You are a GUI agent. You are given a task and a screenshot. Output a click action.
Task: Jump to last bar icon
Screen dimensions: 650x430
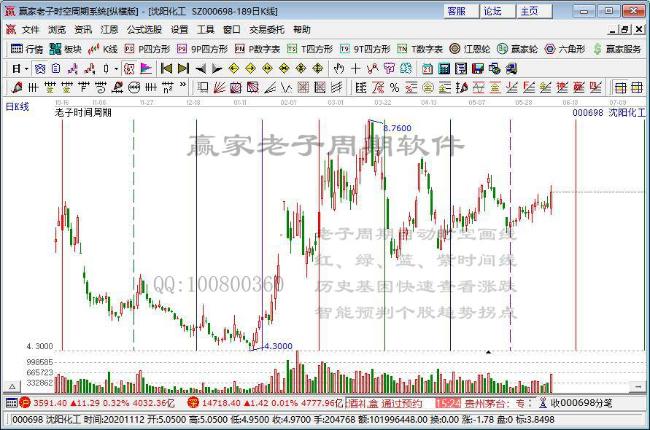[x=183, y=69]
